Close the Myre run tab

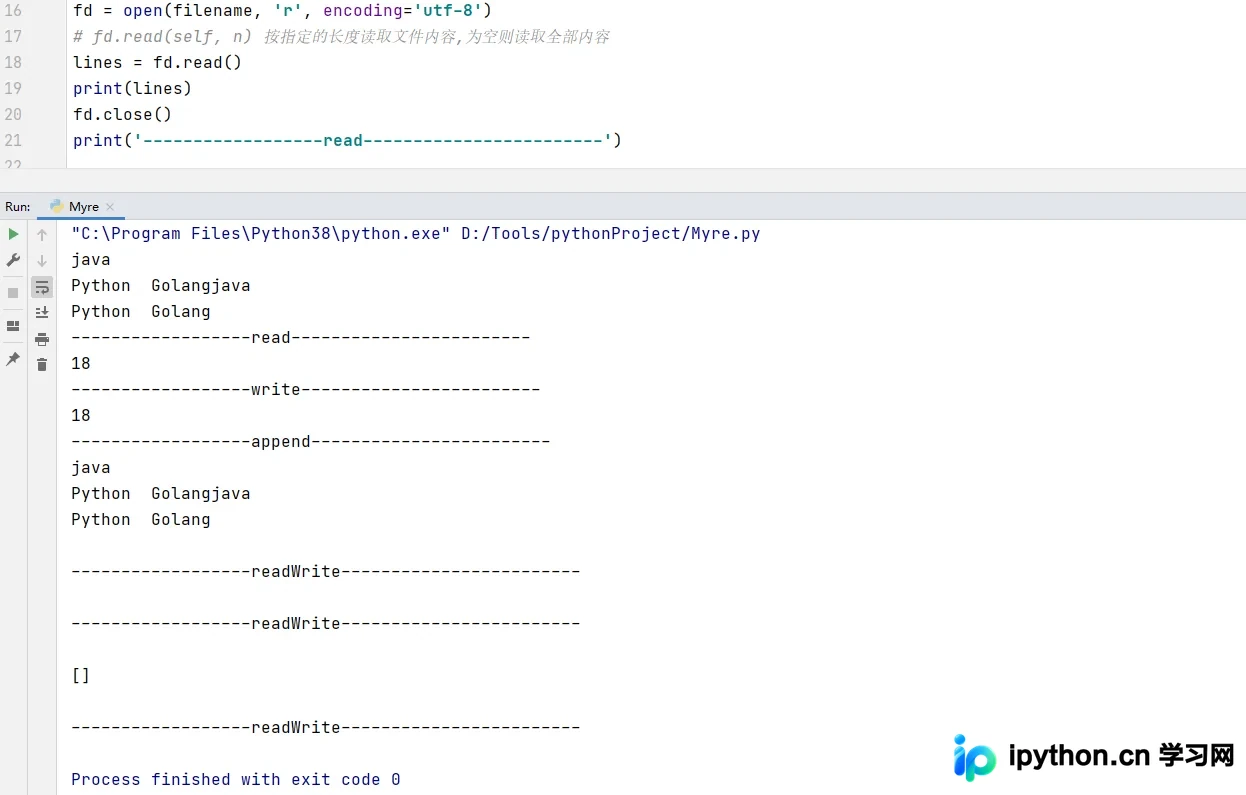point(110,207)
